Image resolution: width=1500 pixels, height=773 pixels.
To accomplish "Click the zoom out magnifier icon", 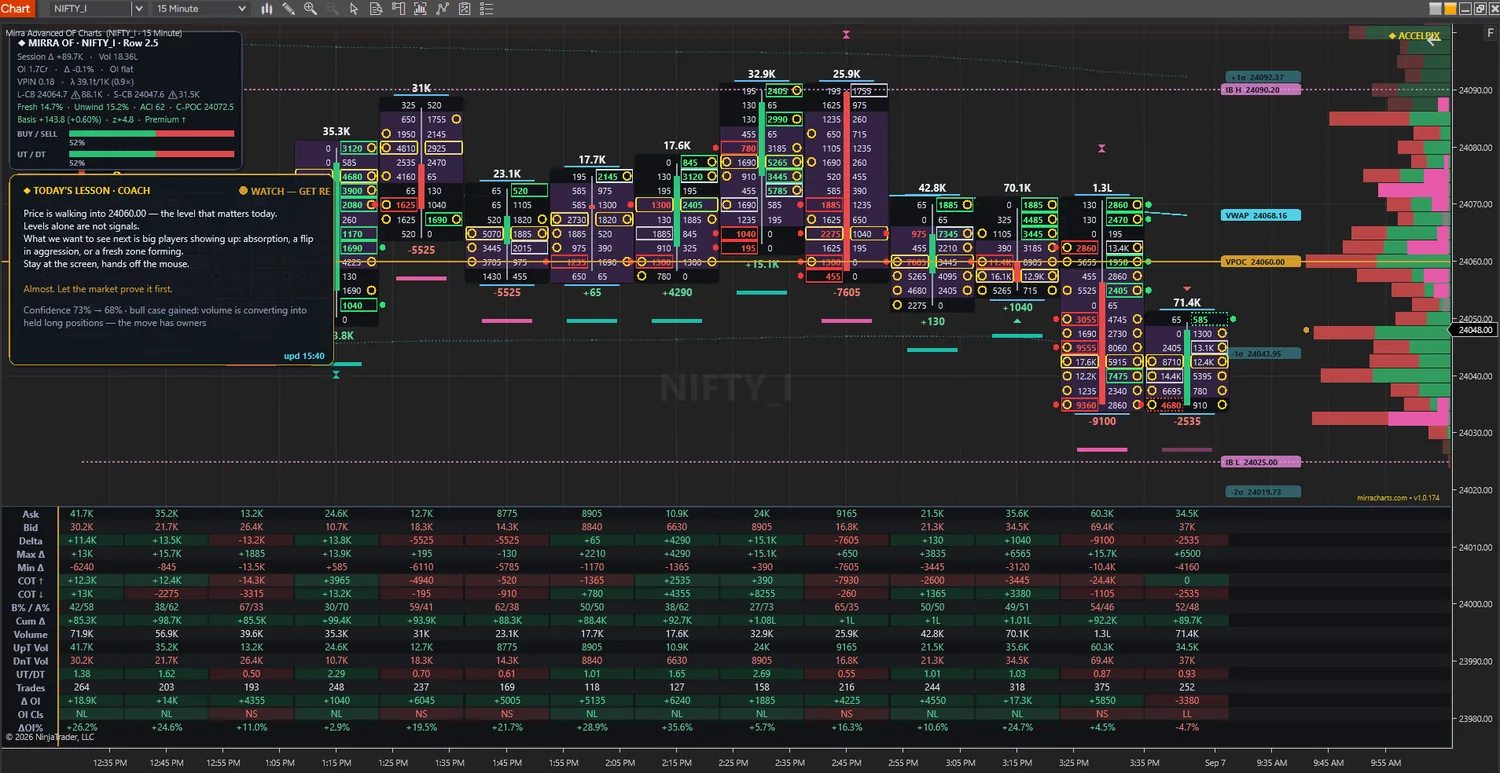I will pyautogui.click(x=332, y=9).
